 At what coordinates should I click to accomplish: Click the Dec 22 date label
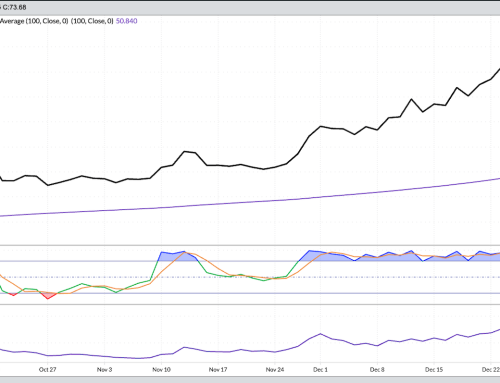[x=491, y=369]
